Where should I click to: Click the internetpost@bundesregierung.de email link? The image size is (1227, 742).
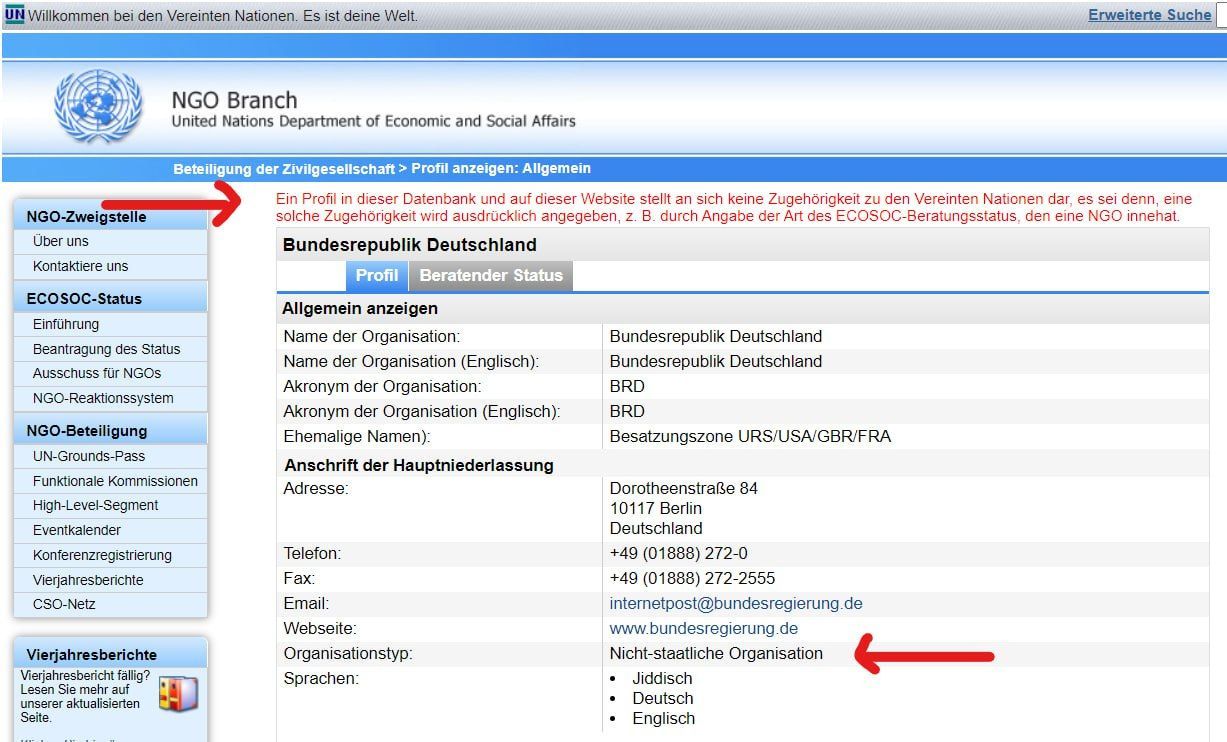736,603
